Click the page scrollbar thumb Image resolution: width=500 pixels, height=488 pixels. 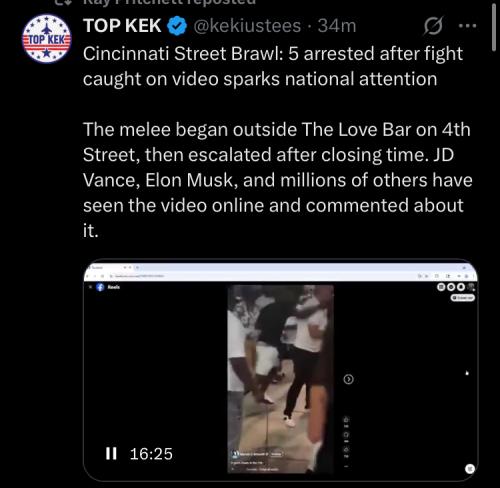(494, 27)
